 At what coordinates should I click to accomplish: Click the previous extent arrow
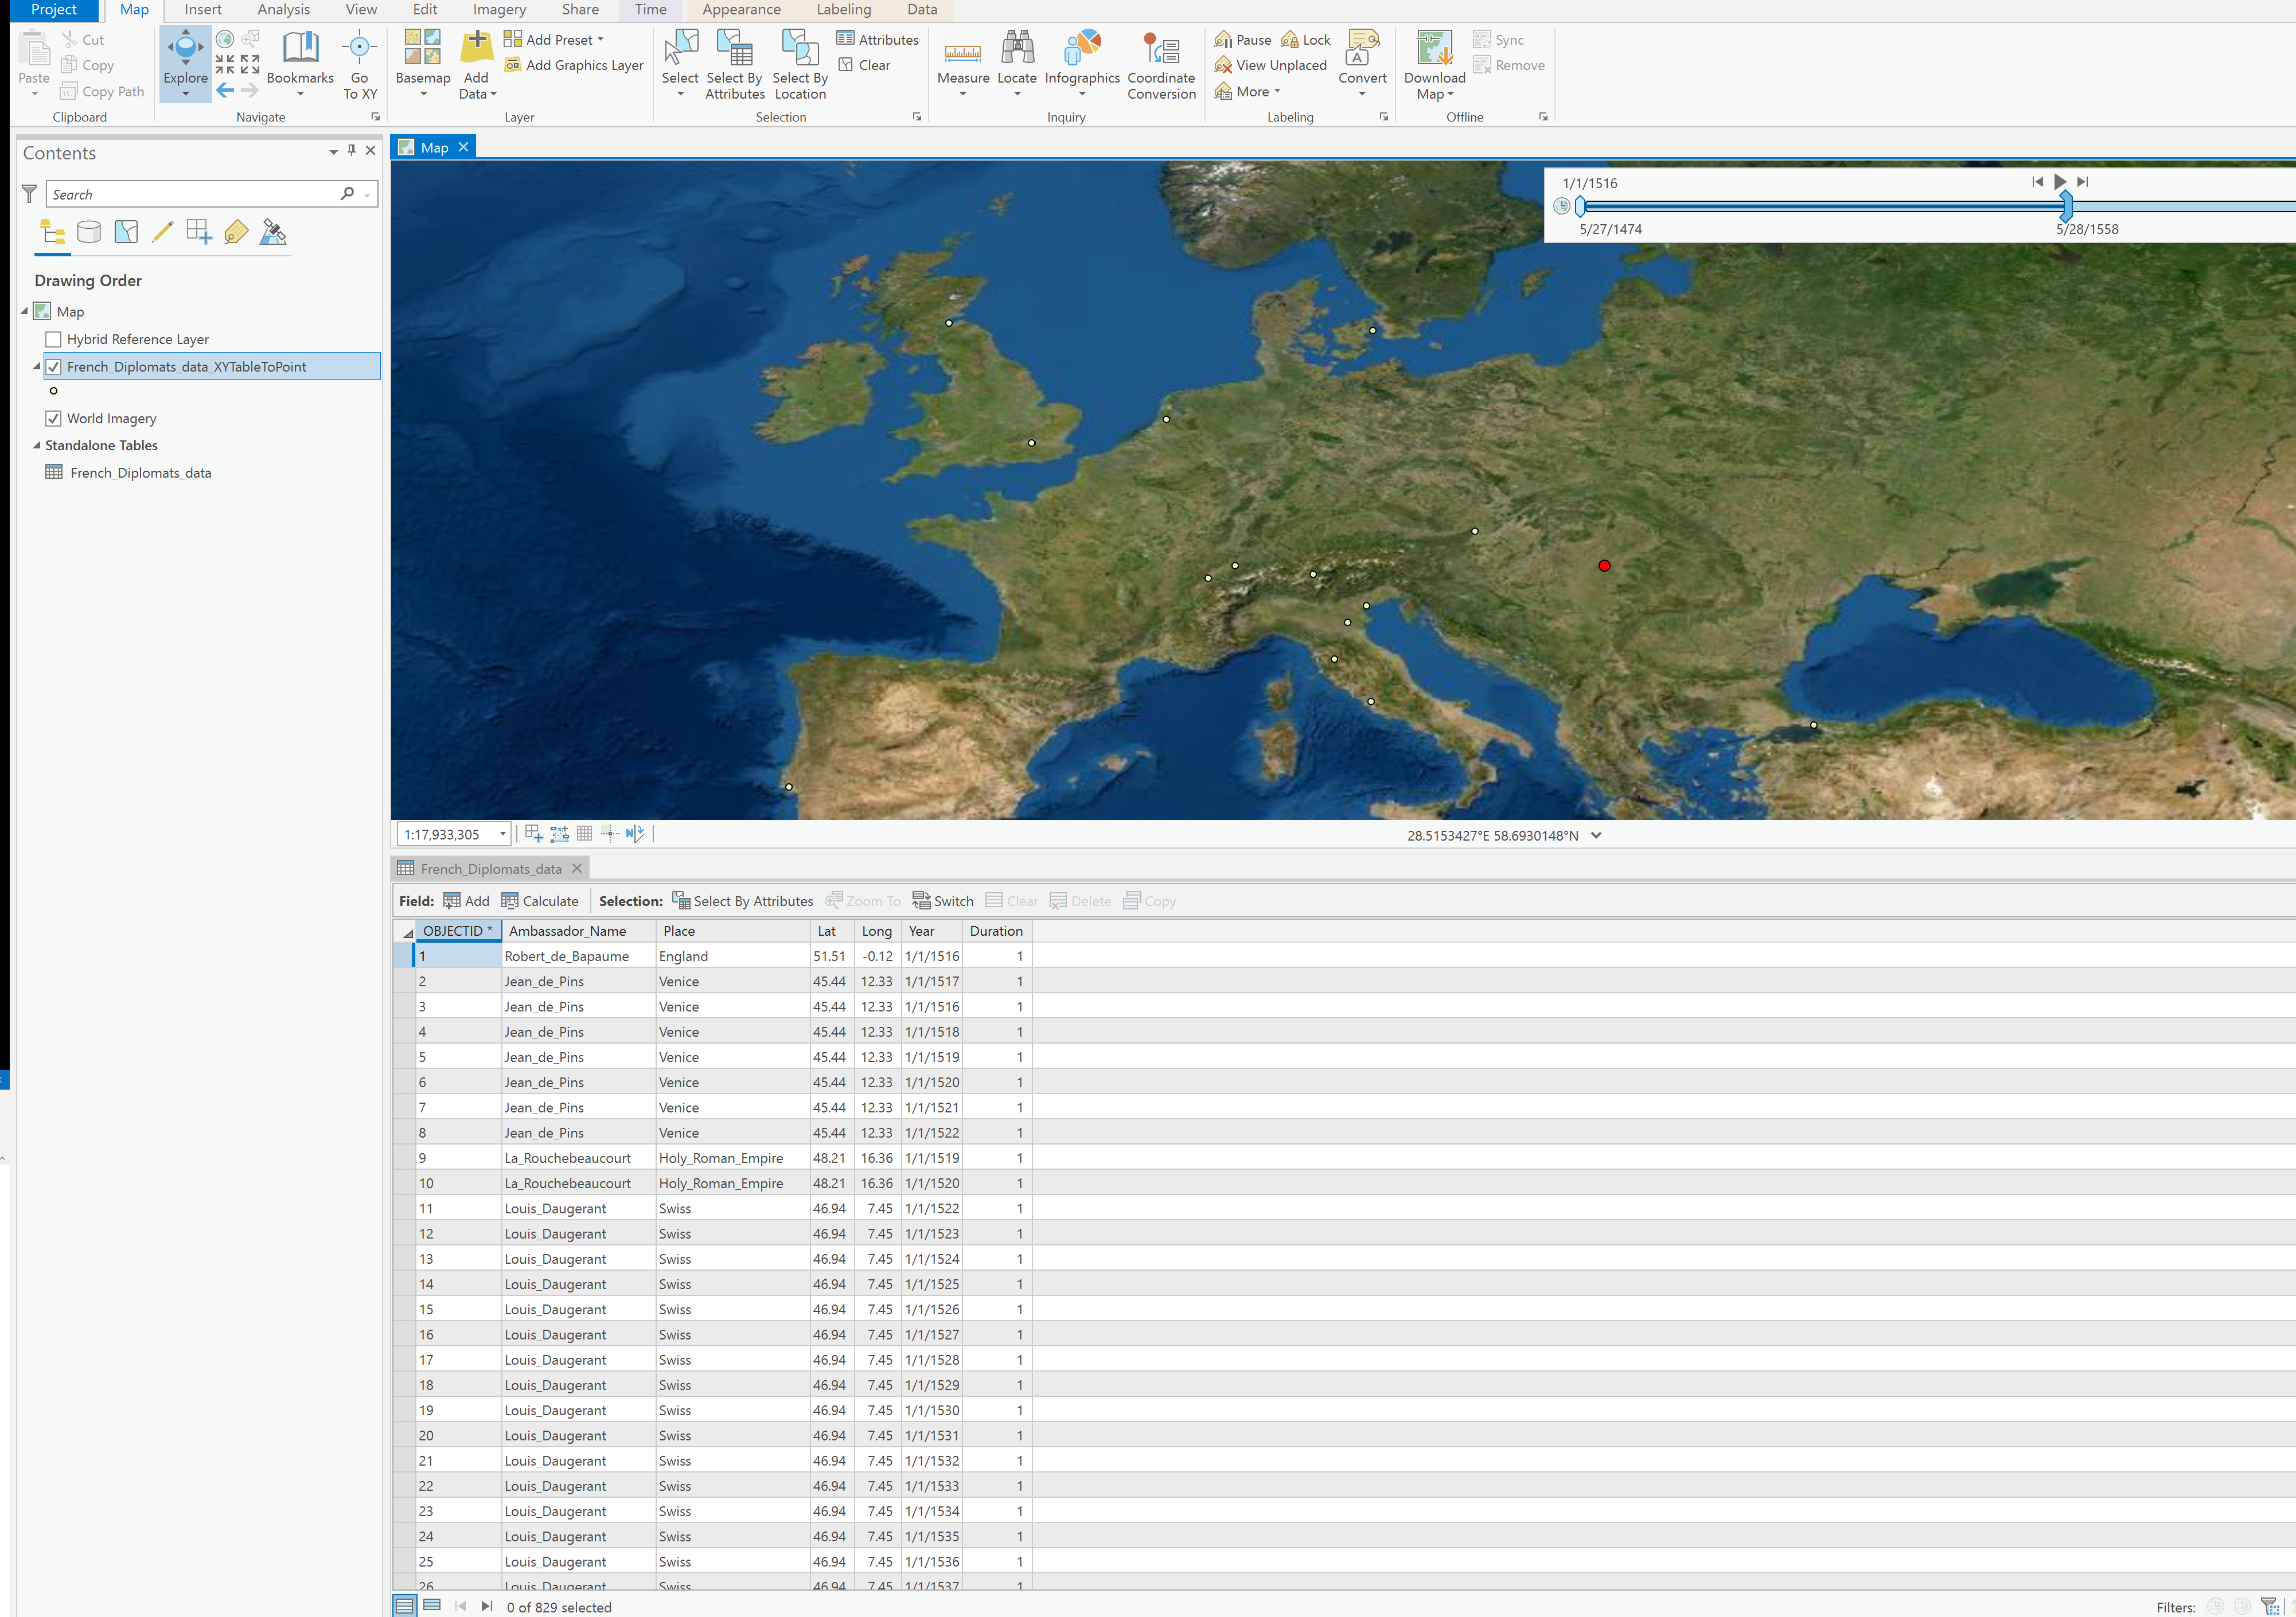(225, 90)
